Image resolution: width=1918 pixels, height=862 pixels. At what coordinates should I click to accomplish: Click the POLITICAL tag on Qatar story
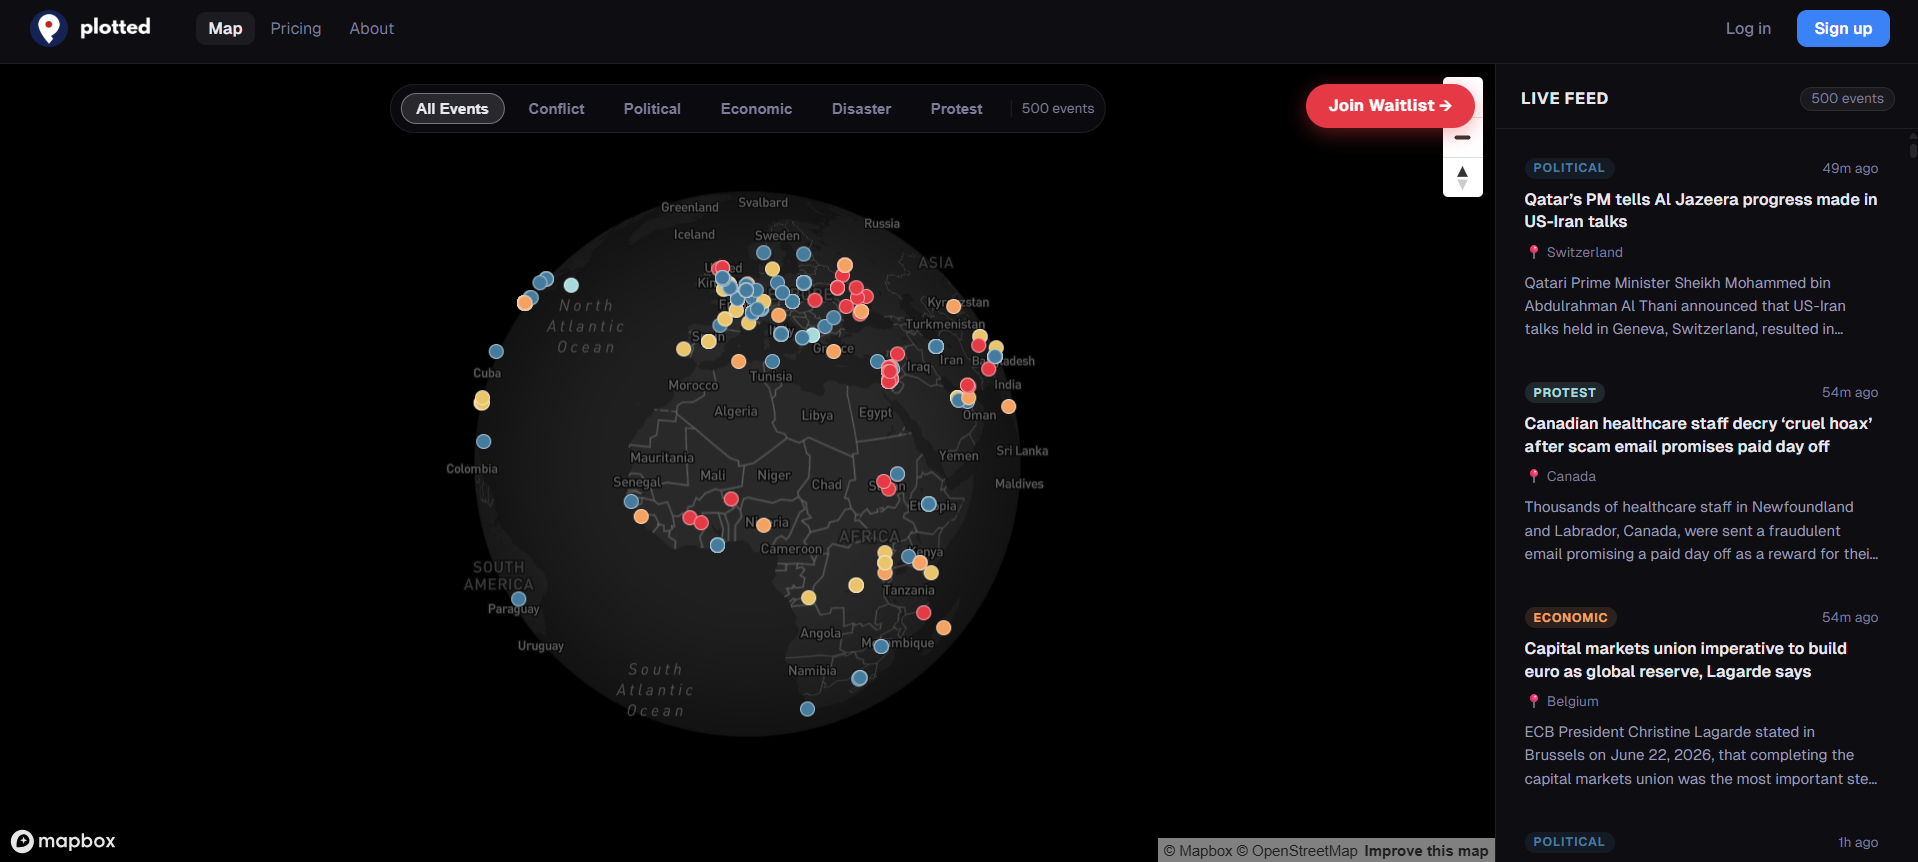[x=1568, y=168]
